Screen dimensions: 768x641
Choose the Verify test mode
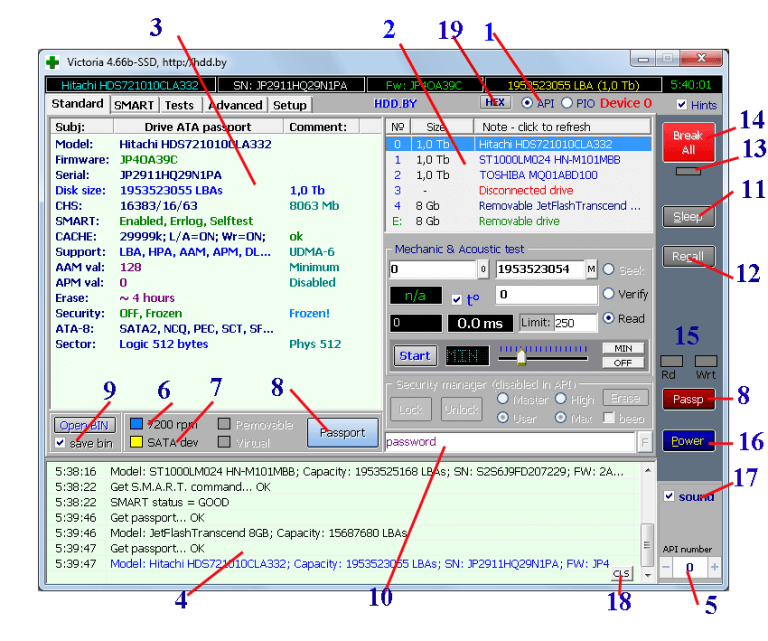608,294
